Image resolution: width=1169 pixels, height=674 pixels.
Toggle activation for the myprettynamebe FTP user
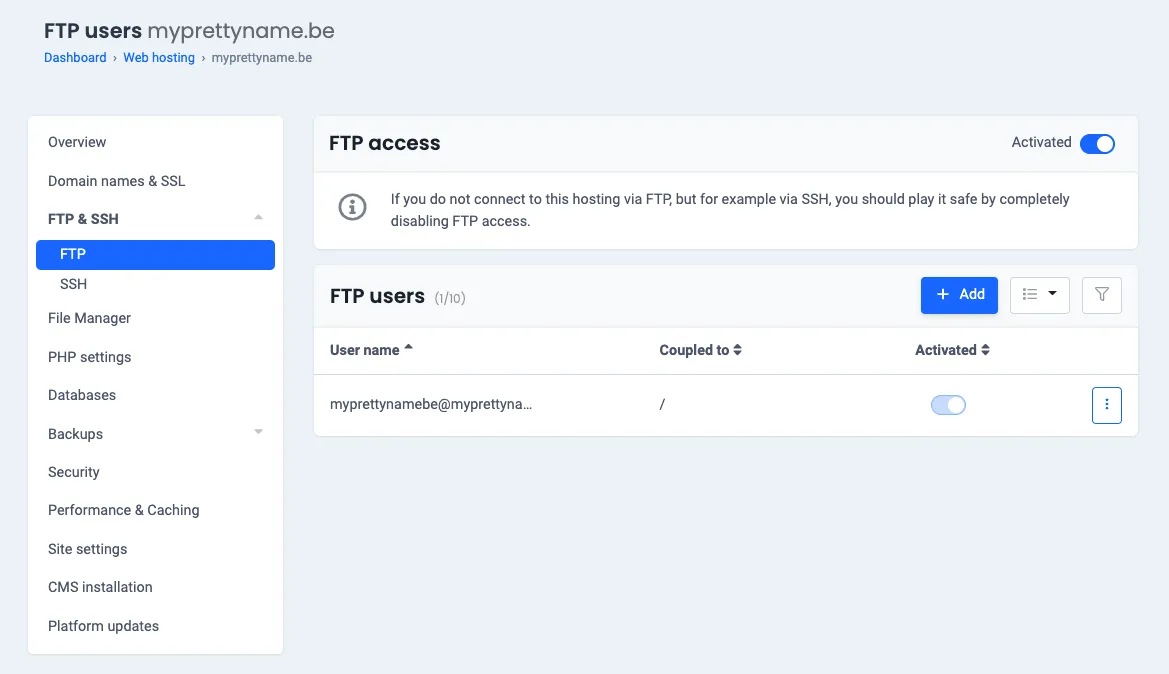(948, 405)
